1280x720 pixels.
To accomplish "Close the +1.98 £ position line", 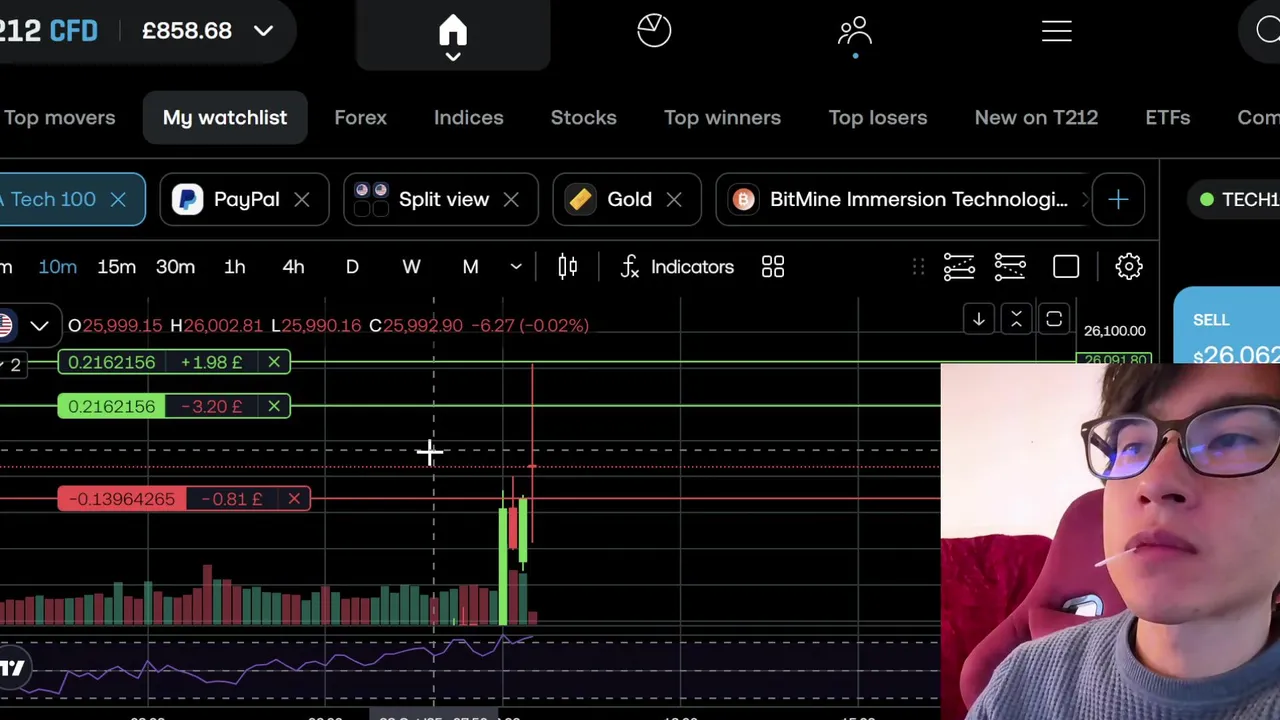I will pos(274,362).
